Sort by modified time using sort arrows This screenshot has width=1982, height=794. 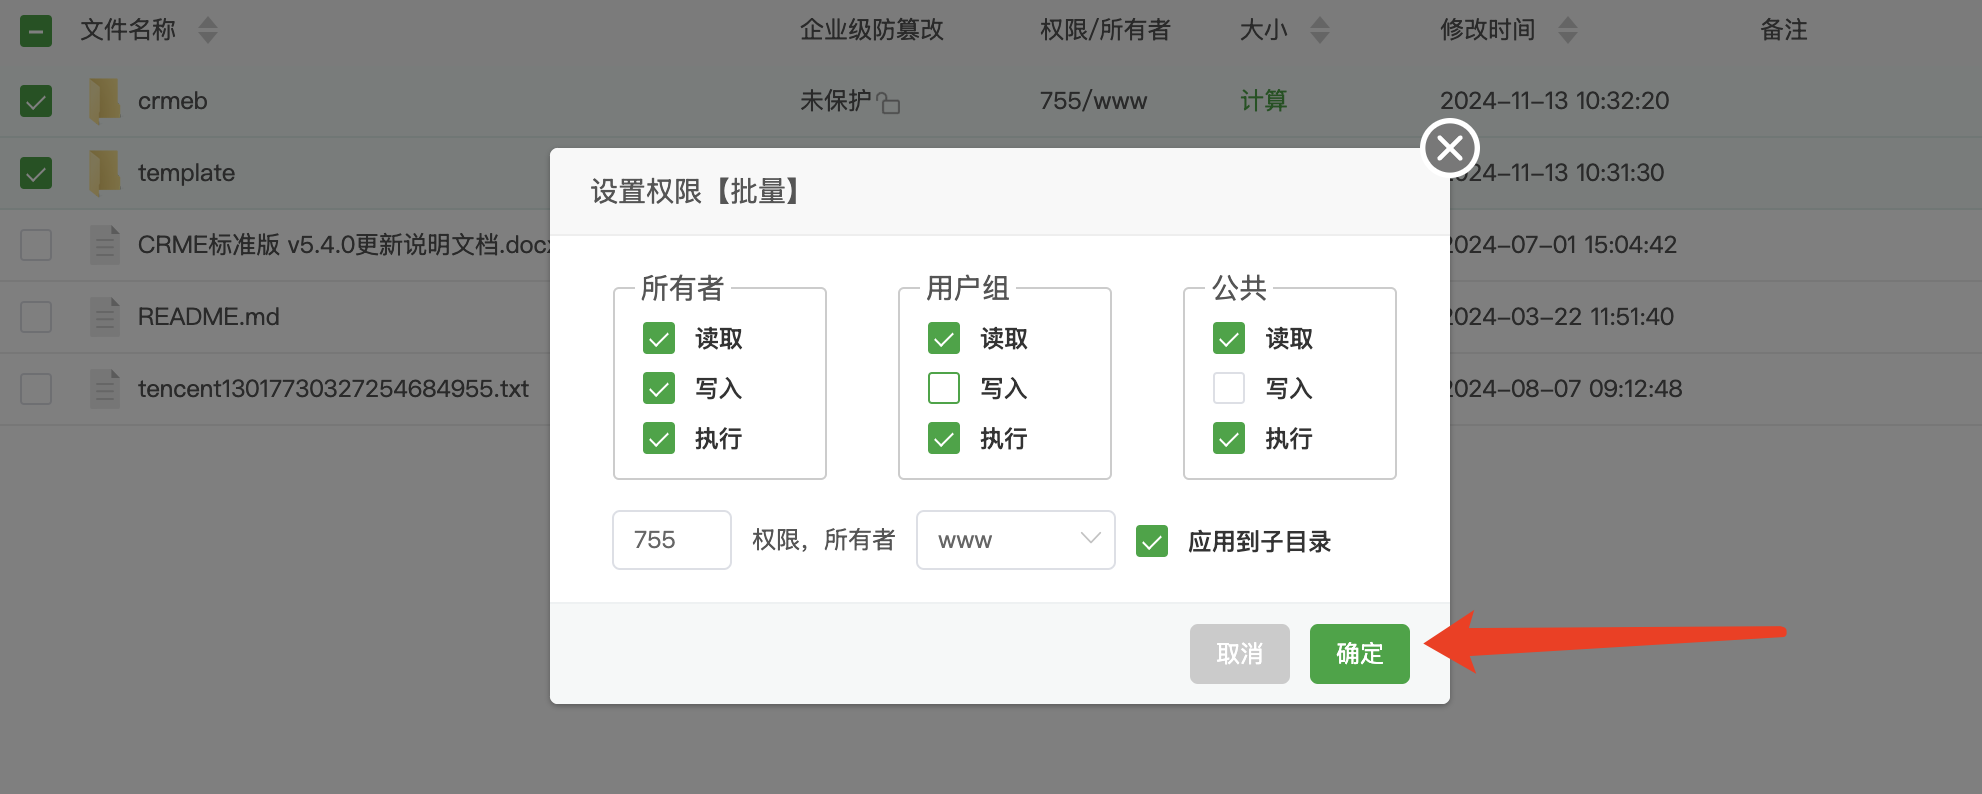coord(1567,30)
